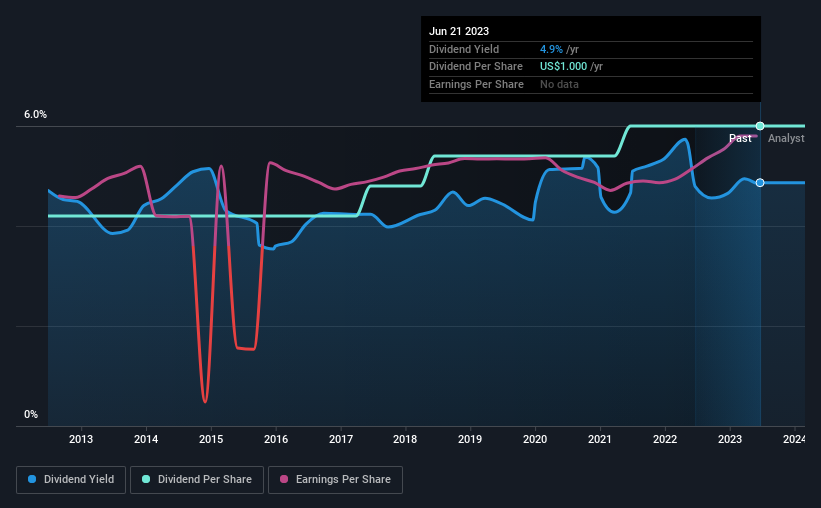The image size is (821, 508).
Task: Click the 2017 x-axis label
Action: 341,439
